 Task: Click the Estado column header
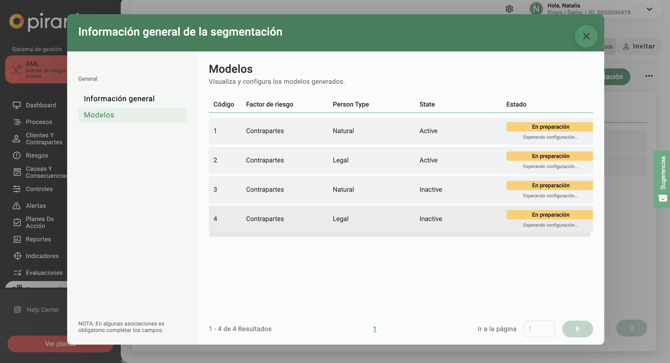tap(516, 104)
